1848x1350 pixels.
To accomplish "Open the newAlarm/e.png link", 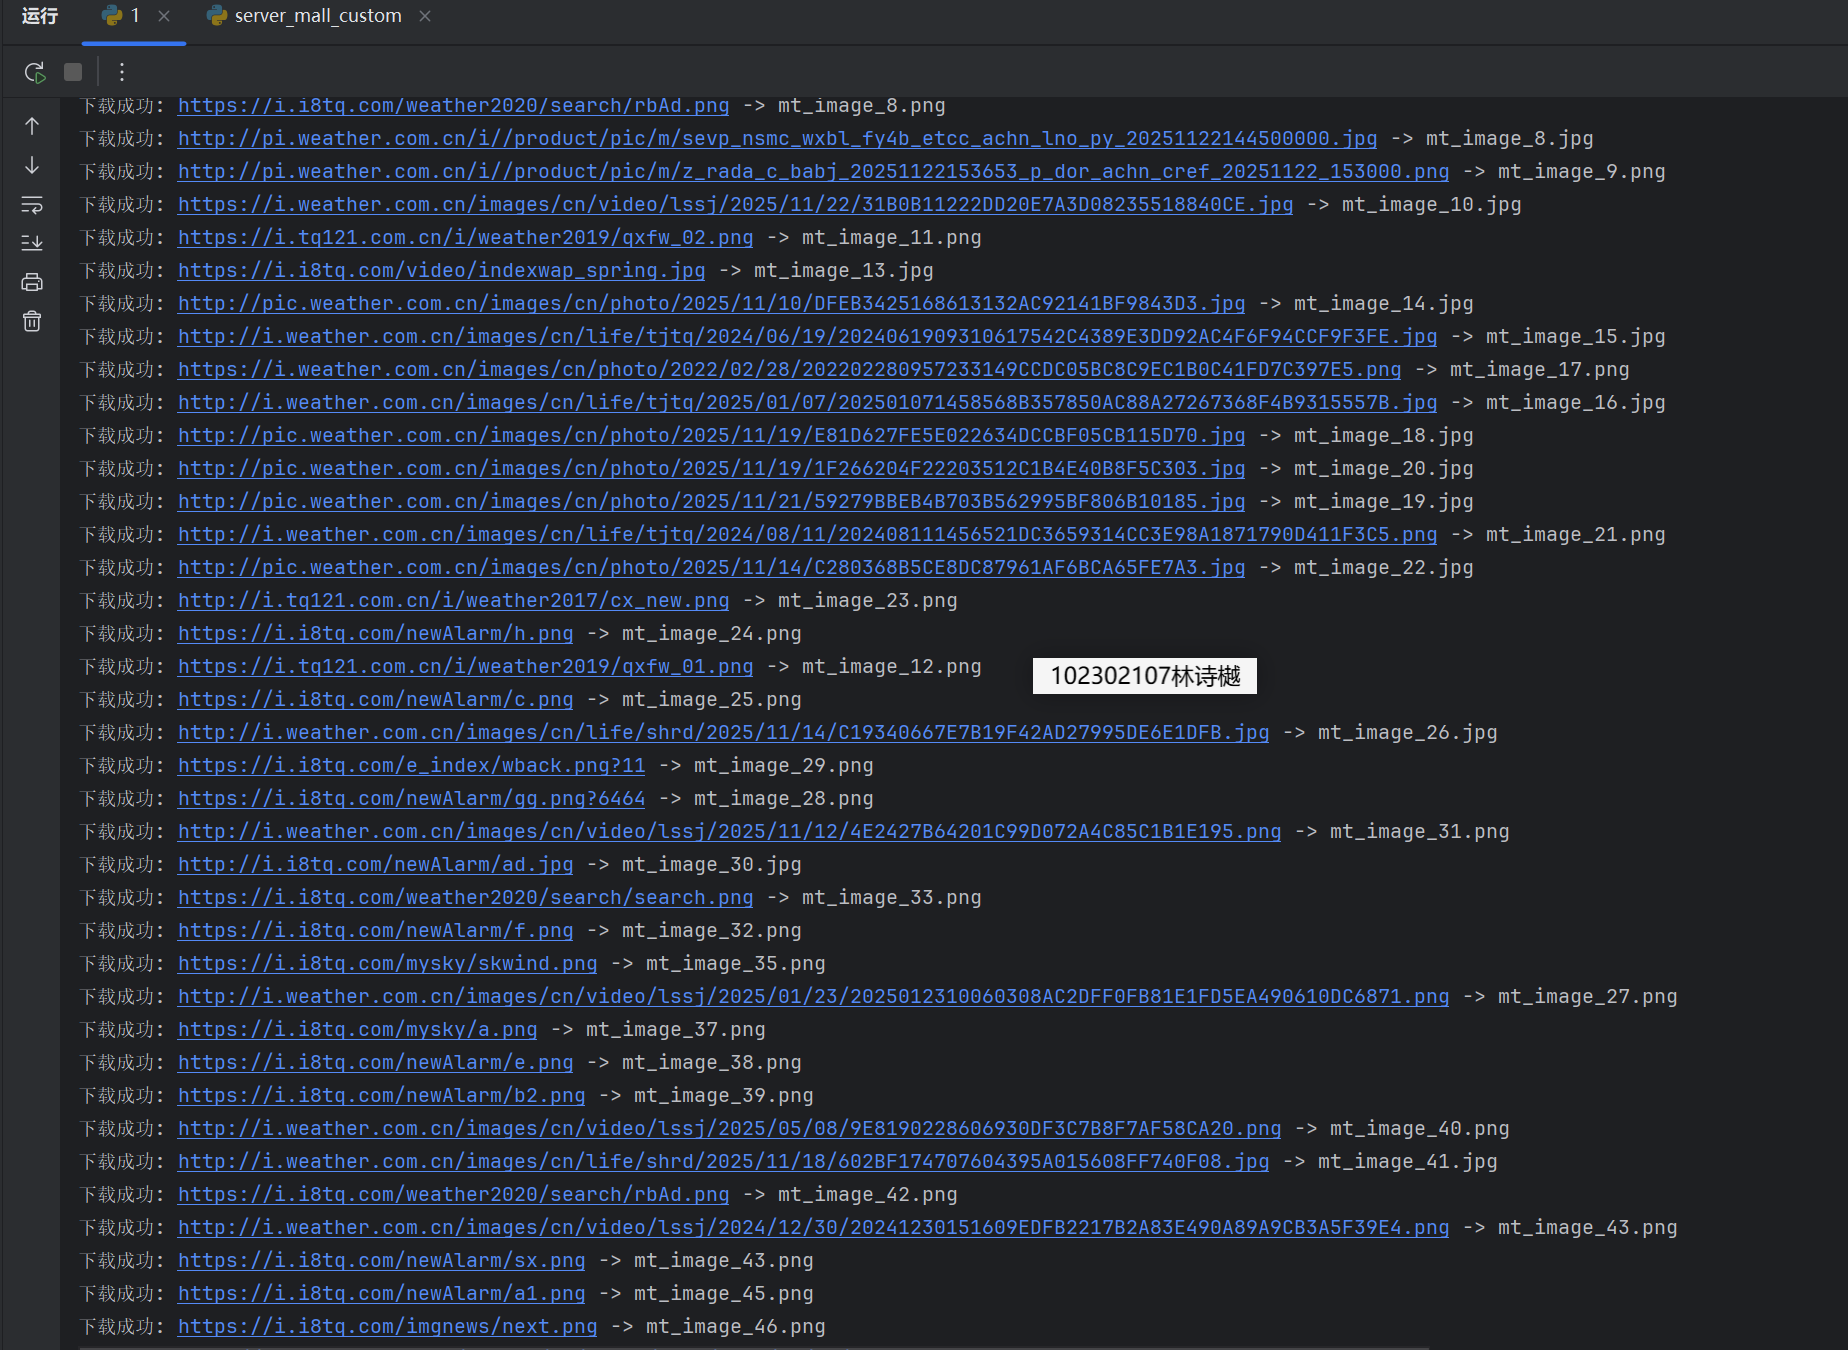I will point(375,1063).
